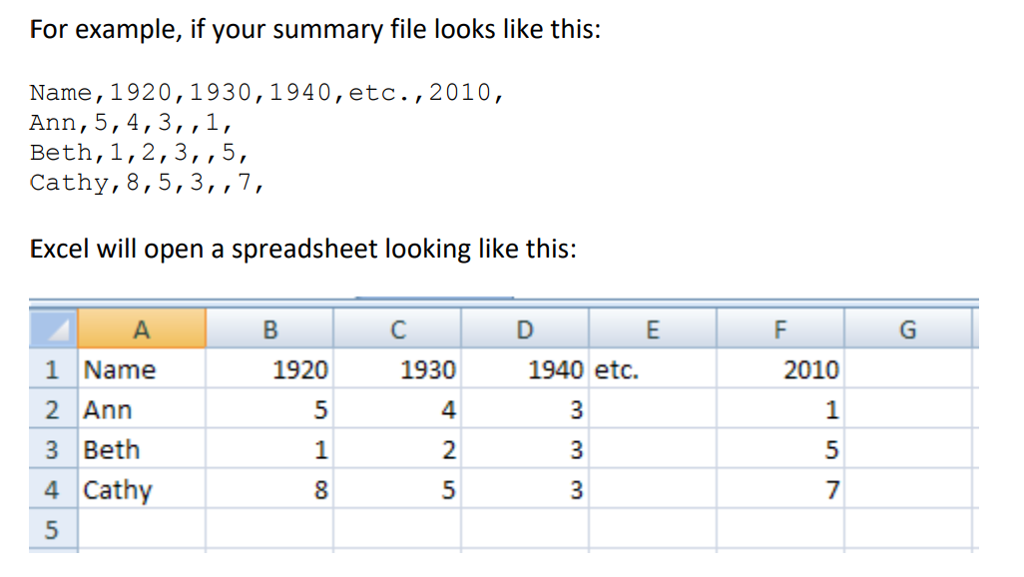Click cell with value 7 in row 4

[x=780, y=488]
